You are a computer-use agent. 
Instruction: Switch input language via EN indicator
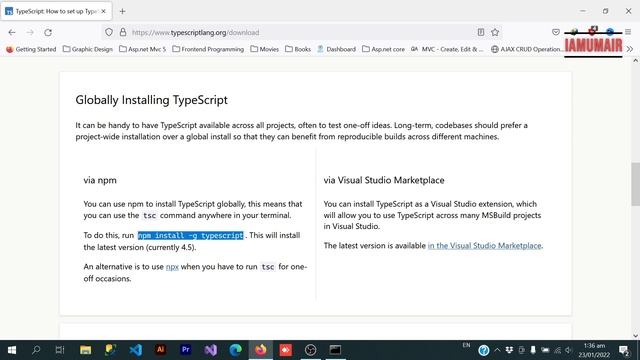coord(467,345)
